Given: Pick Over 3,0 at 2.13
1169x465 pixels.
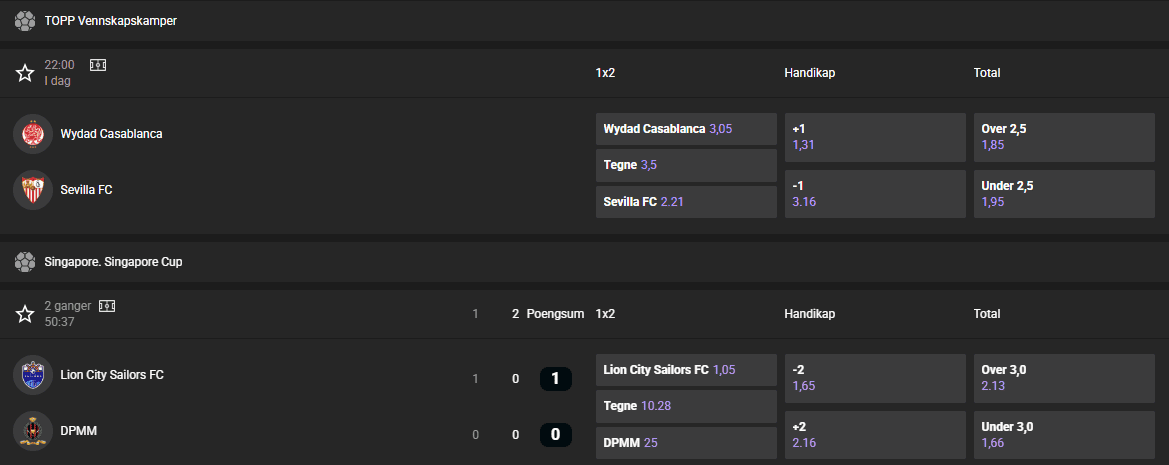Looking at the screenshot, I should point(1064,378).
